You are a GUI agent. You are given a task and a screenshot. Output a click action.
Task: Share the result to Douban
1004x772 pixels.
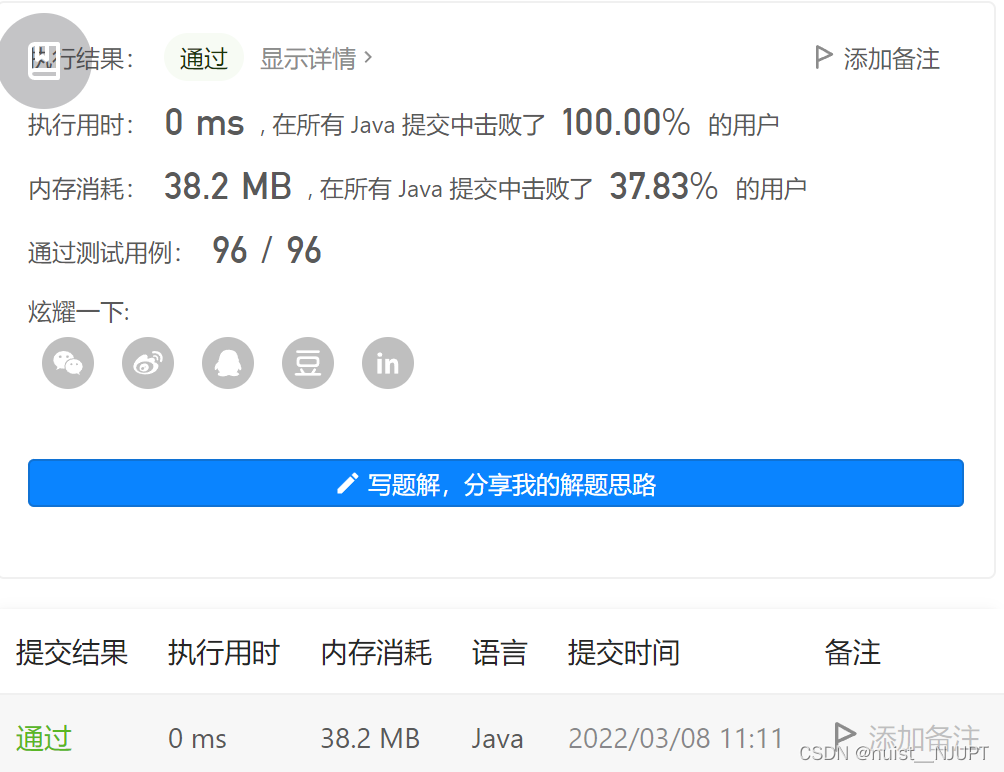click(307, 363)
